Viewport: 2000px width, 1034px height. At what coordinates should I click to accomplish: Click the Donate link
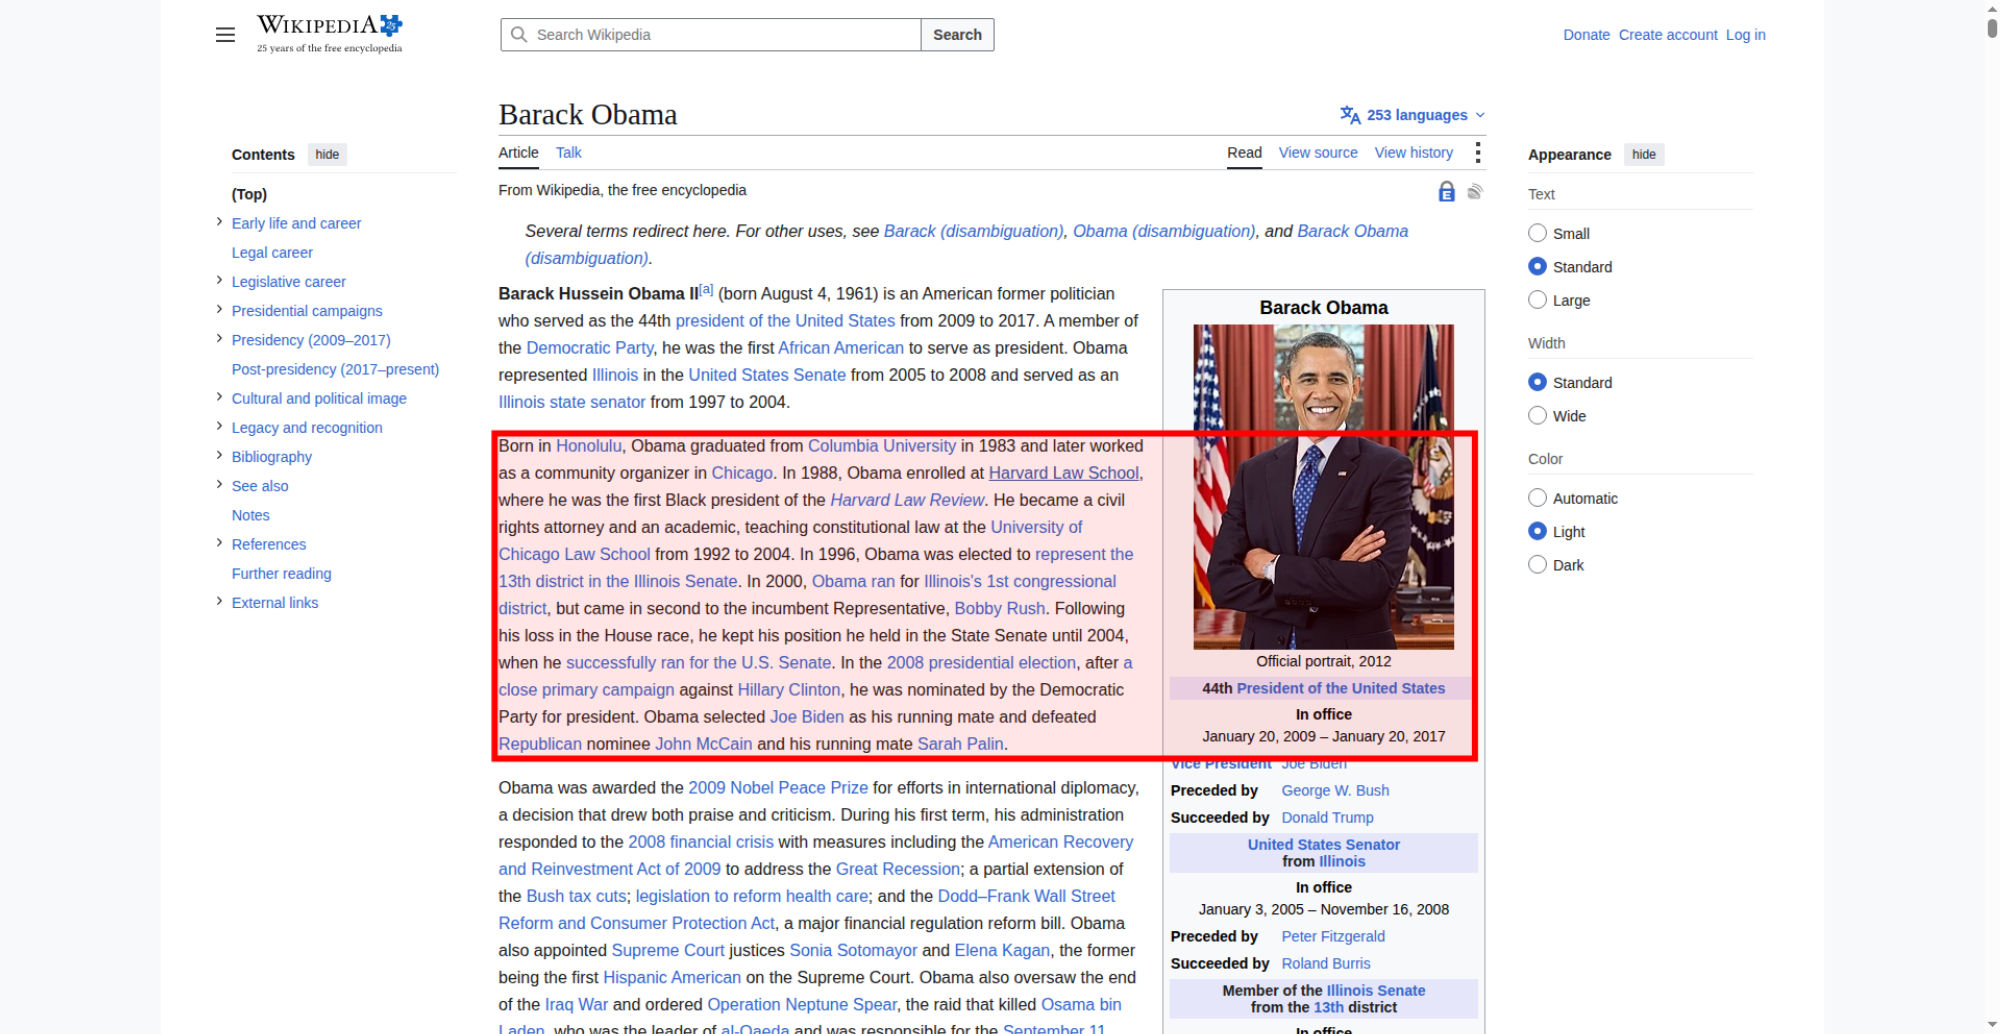pos(1586,35)
